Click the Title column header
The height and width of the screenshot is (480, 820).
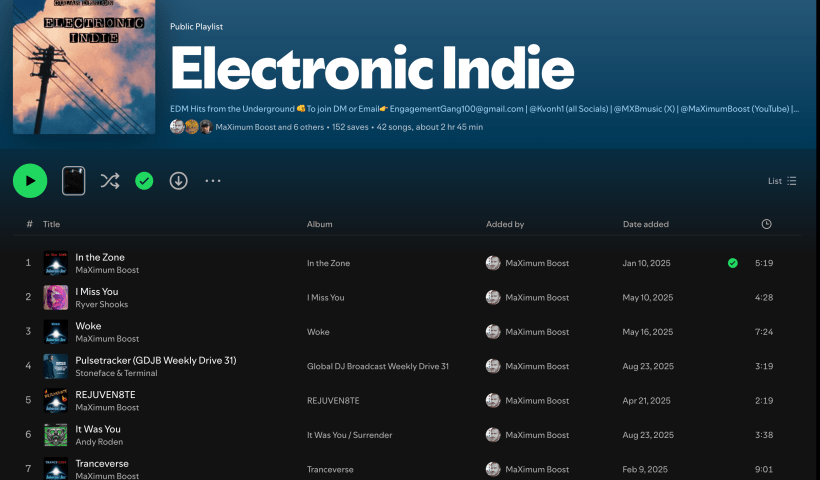51,224
